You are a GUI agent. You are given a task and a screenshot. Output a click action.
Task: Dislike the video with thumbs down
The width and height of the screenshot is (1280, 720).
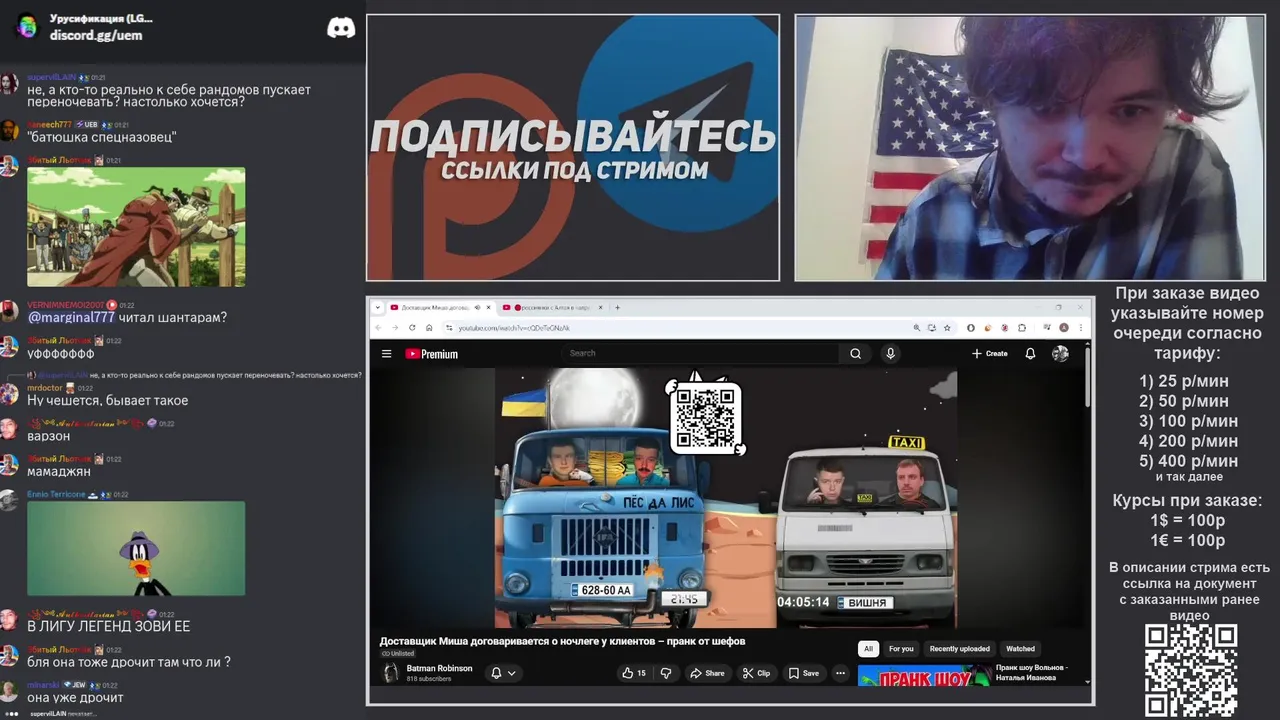tap(666, 673)
